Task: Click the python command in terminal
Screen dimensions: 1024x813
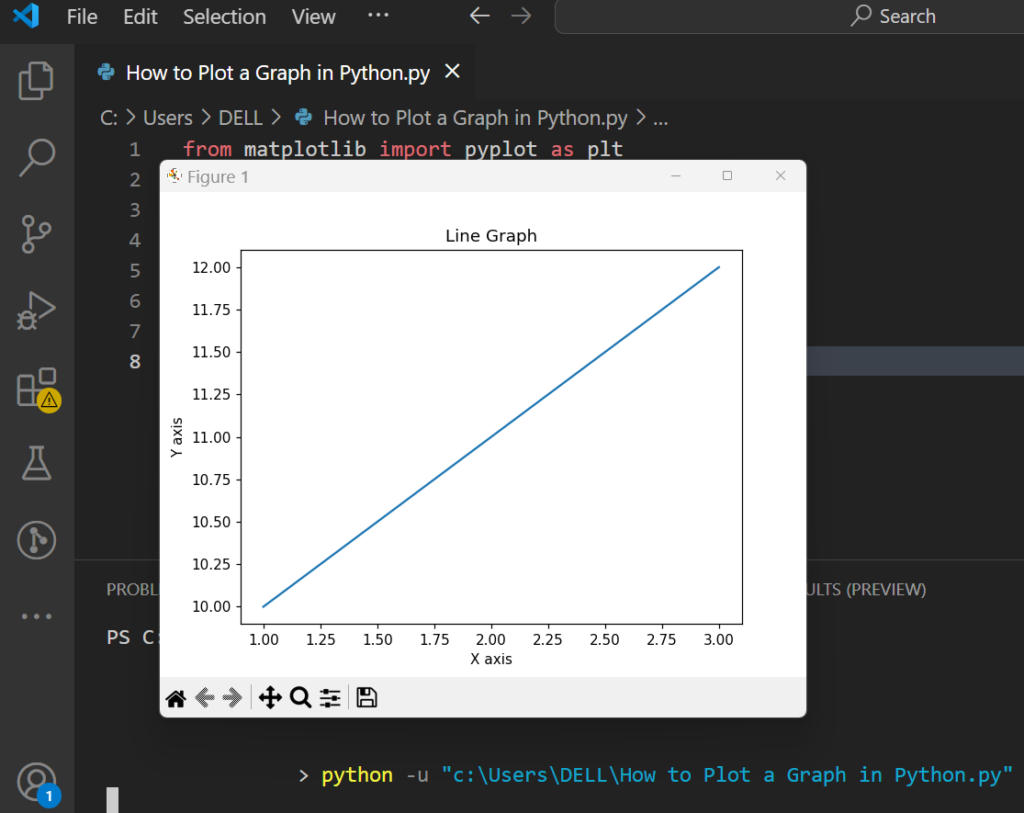Action: [x=357, y=775]
